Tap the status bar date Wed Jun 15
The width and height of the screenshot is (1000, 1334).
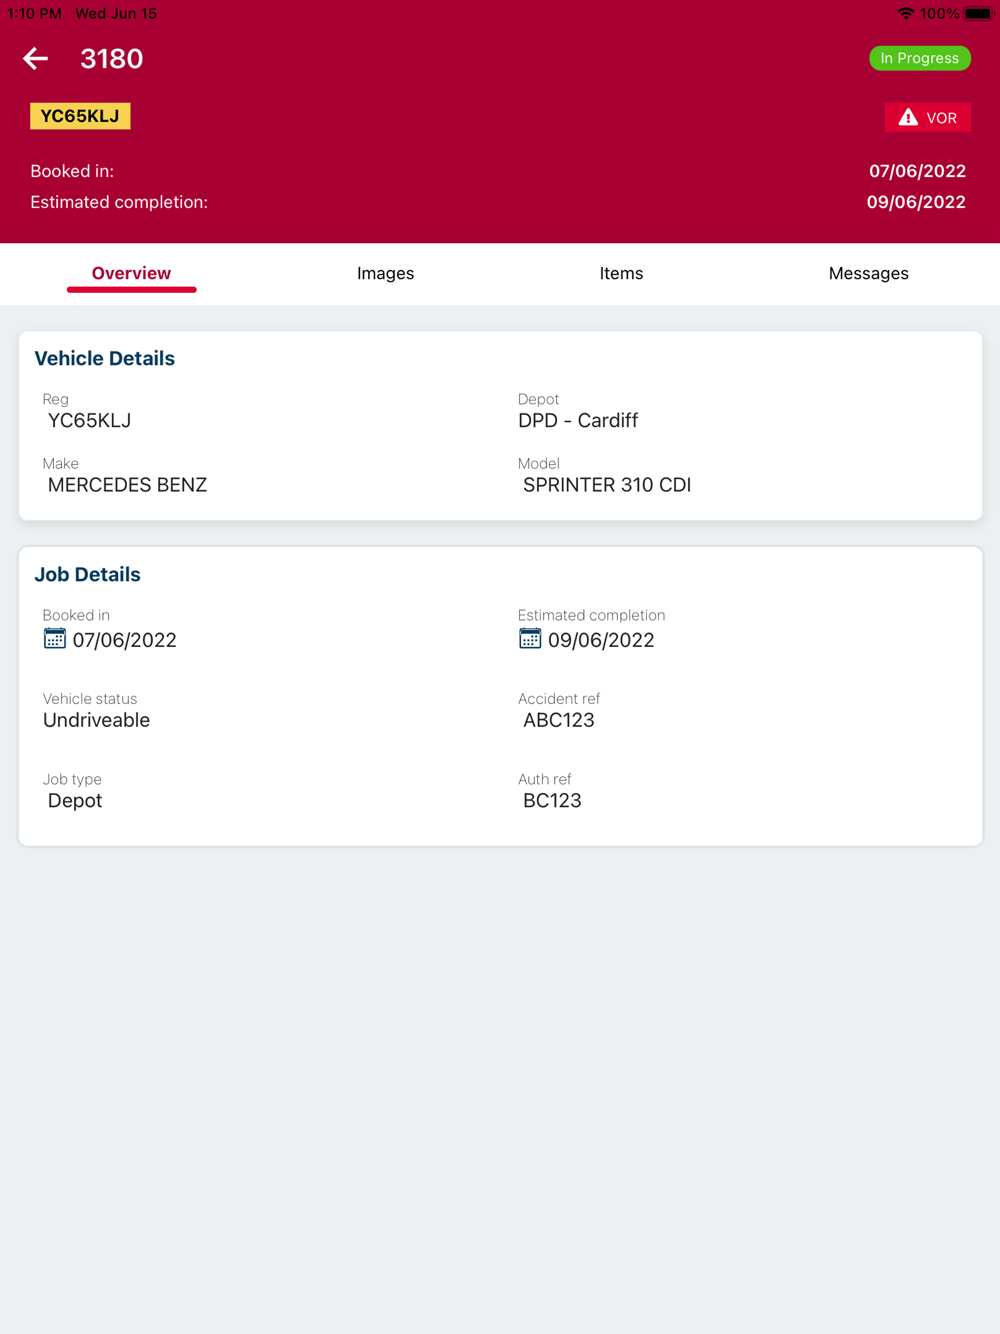click(116, 13)
